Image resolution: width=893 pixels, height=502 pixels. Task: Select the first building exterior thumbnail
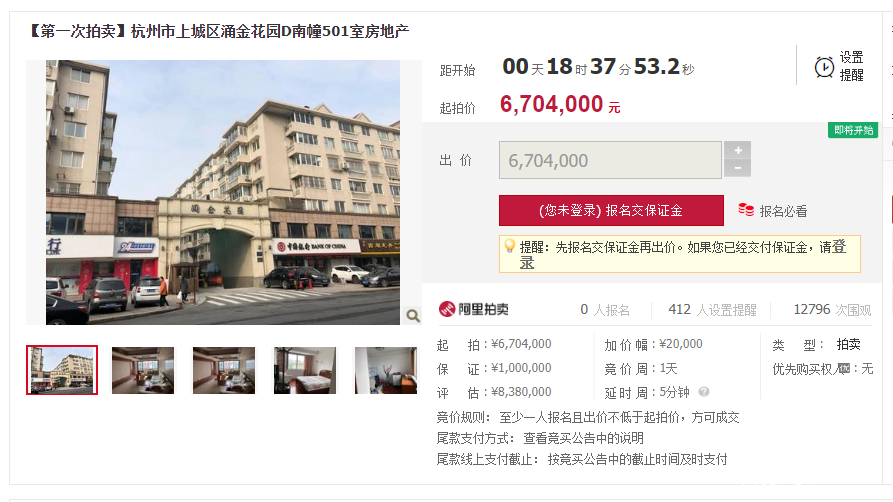62,370
